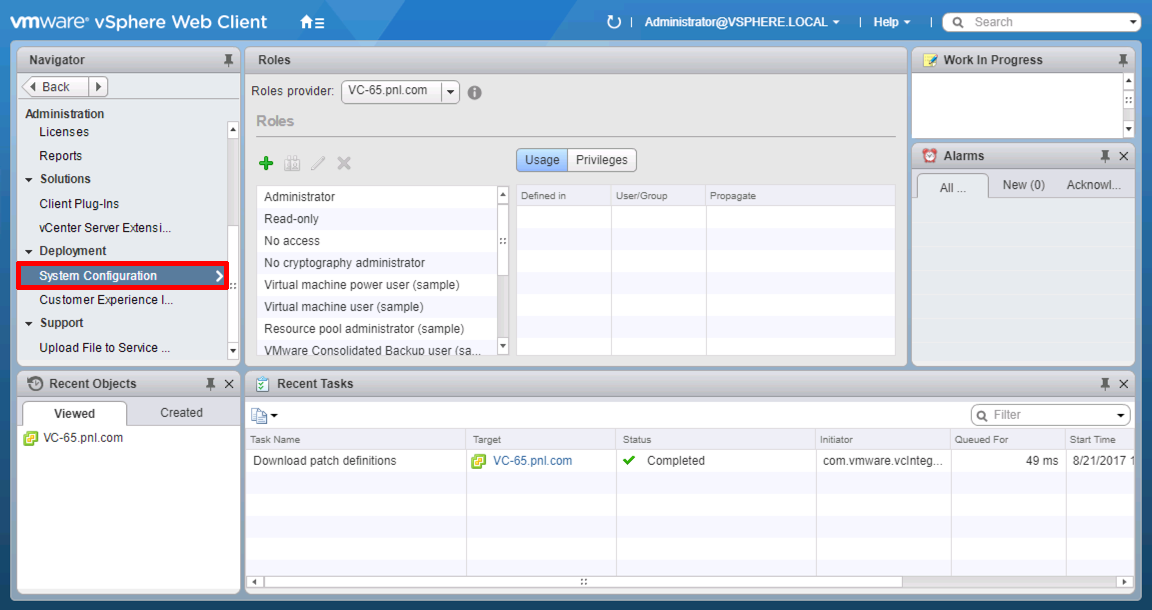Click Navigator scrollbar down arrow
Viewport: 1152px width, 610px height.
coord(233,351)
